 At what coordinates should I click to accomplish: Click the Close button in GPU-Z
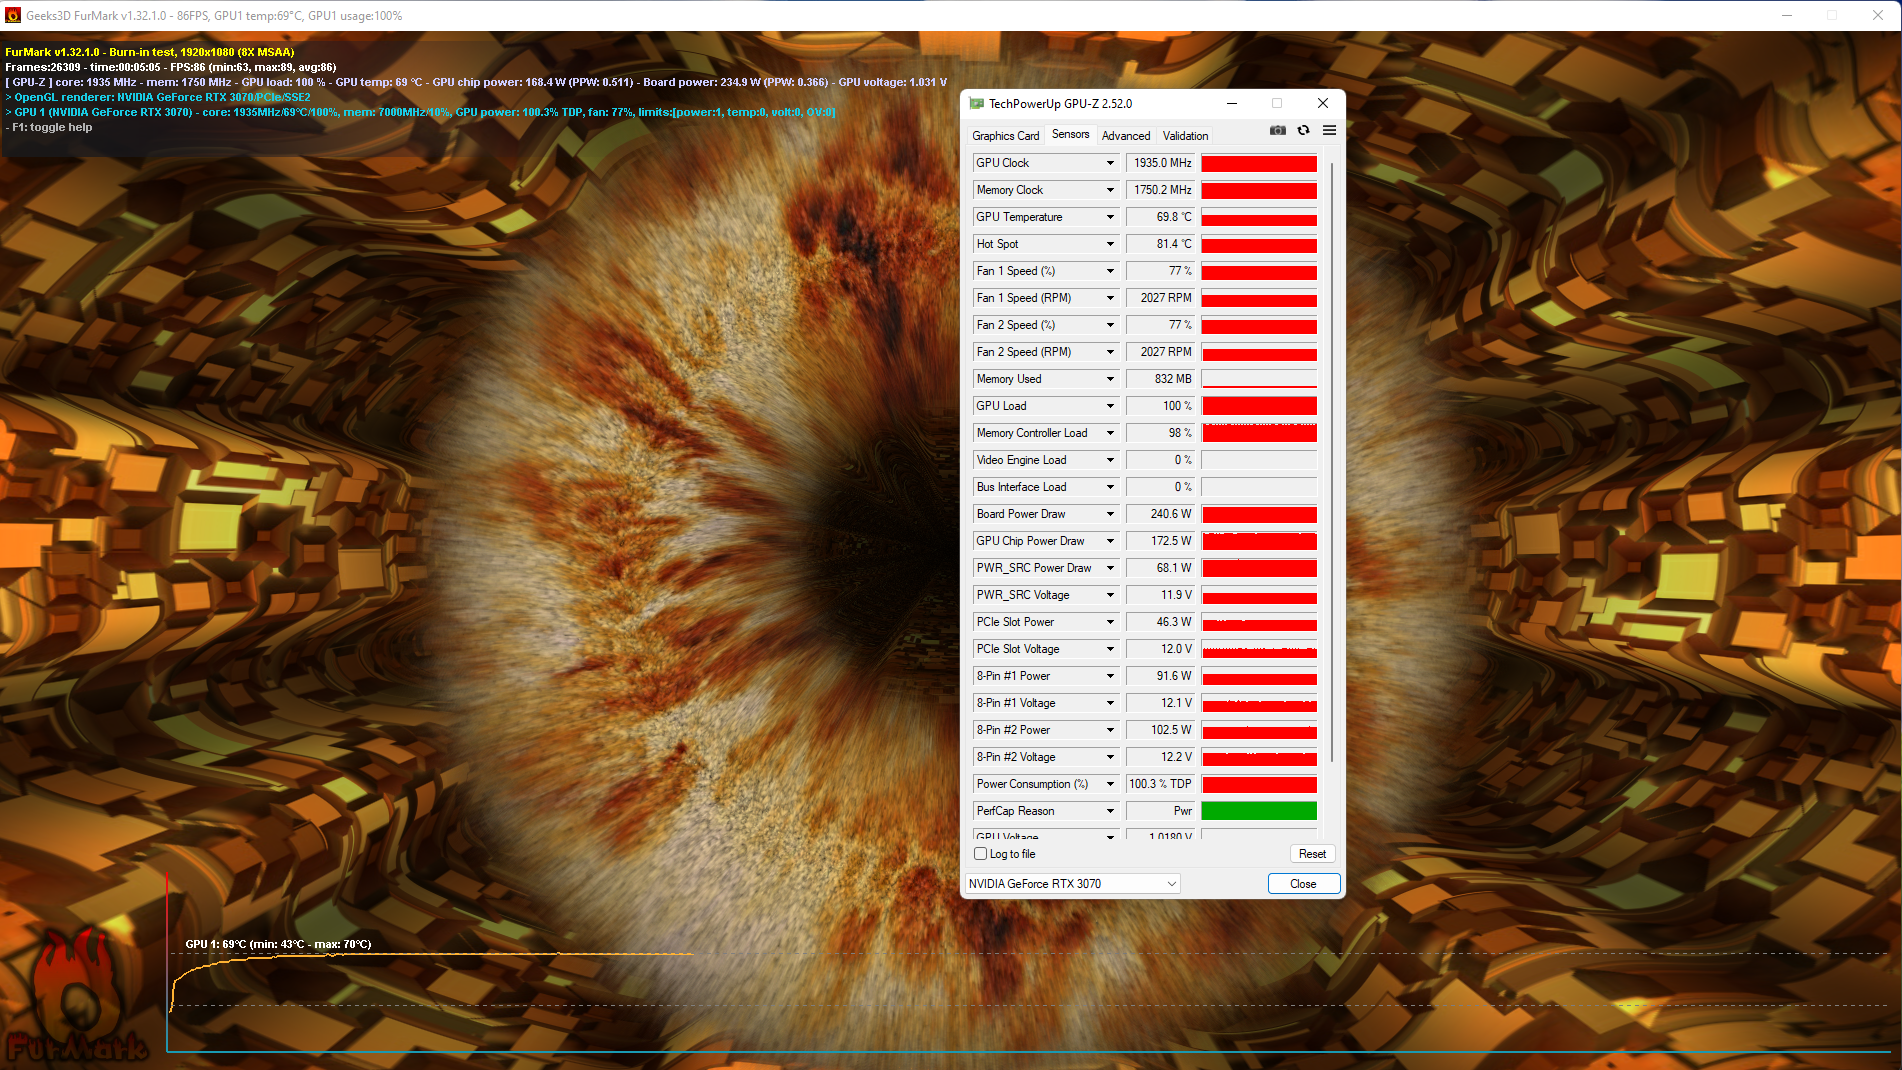pos(1303,884)
